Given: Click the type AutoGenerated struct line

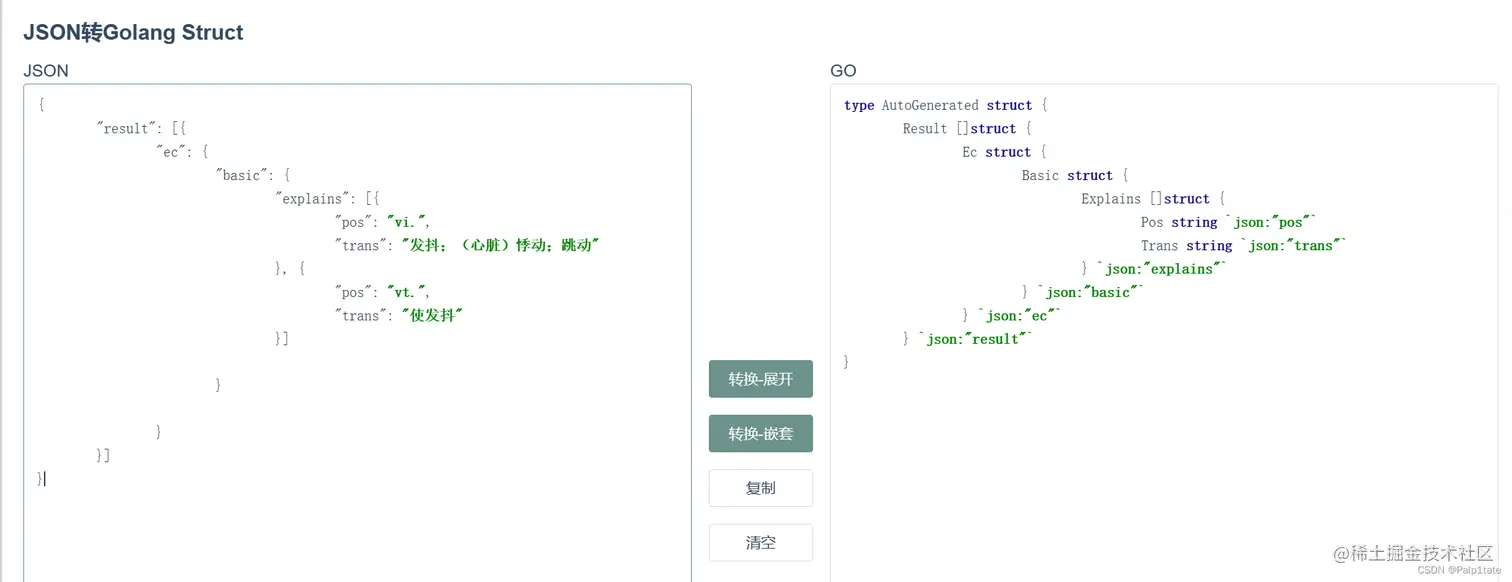Looking at the screenshot, I should coord(945,105).
